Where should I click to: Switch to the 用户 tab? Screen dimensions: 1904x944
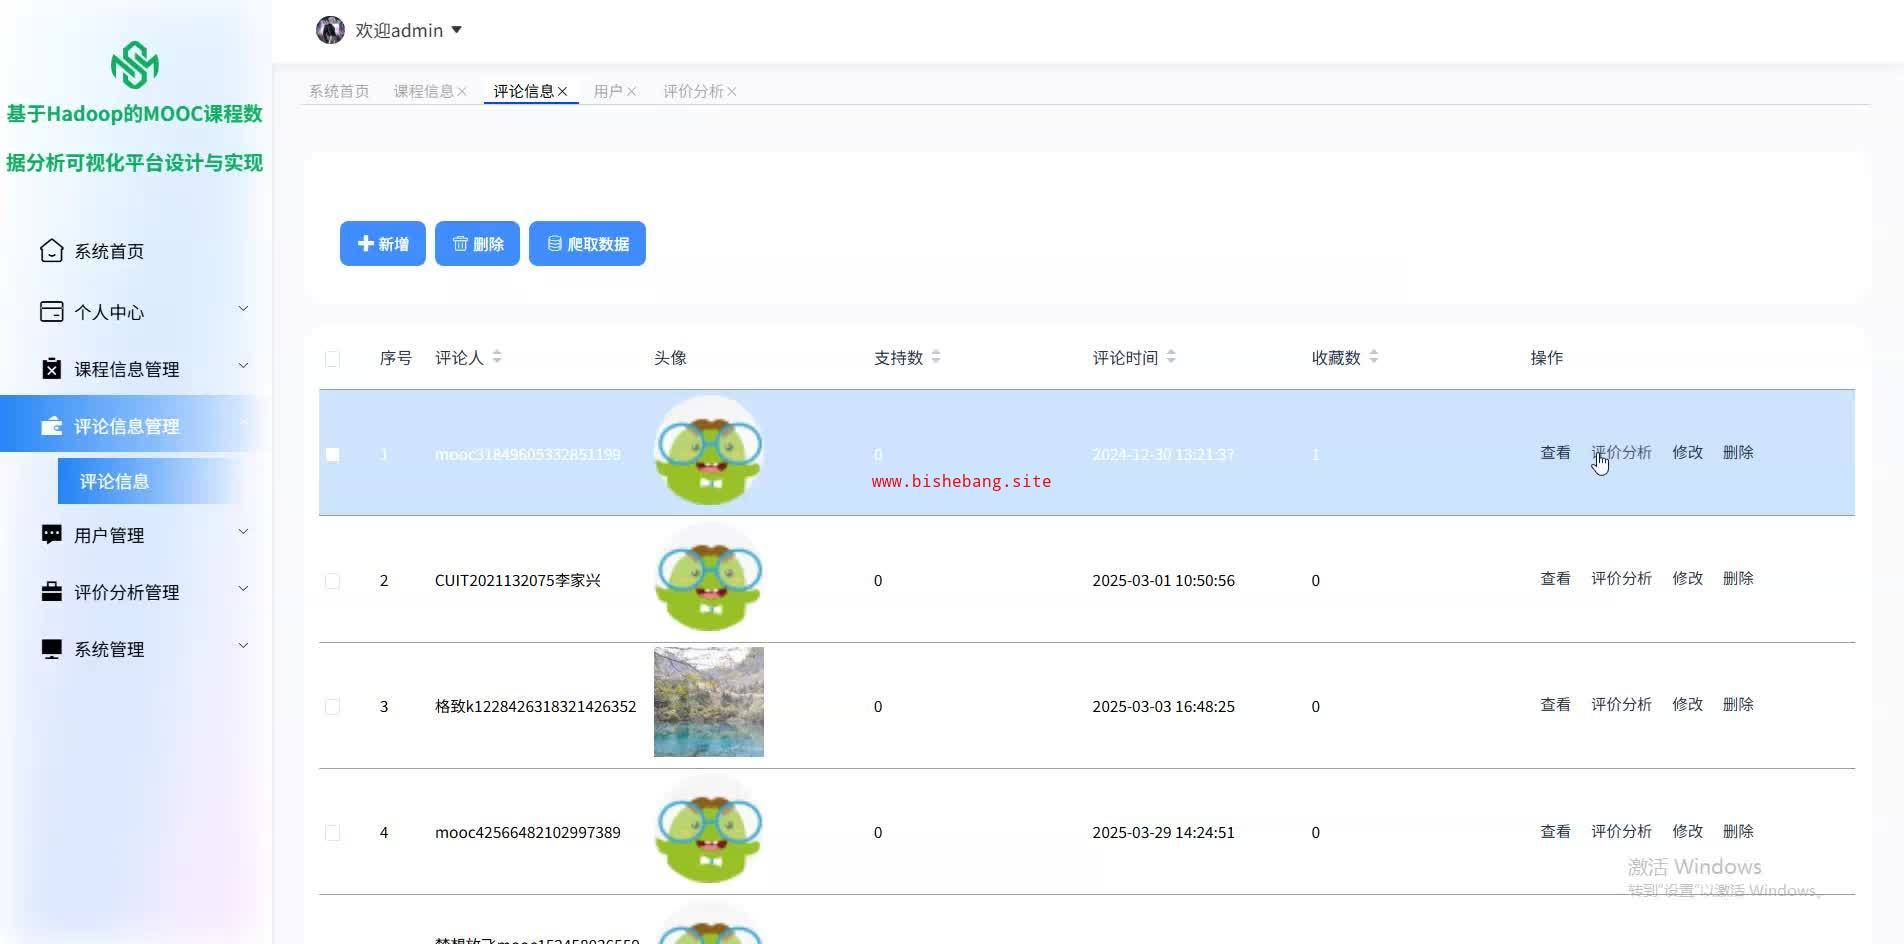[608, 91]
